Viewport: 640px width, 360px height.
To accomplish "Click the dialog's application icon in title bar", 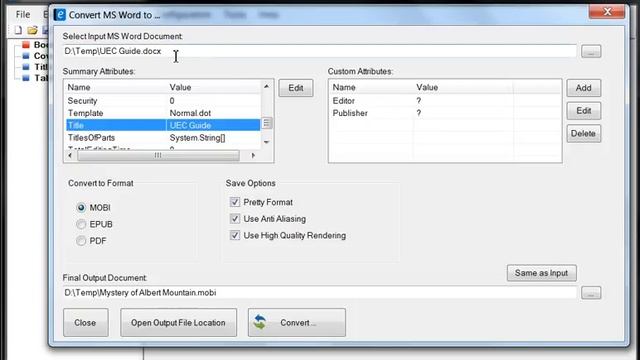I will [x=60, y=15].
